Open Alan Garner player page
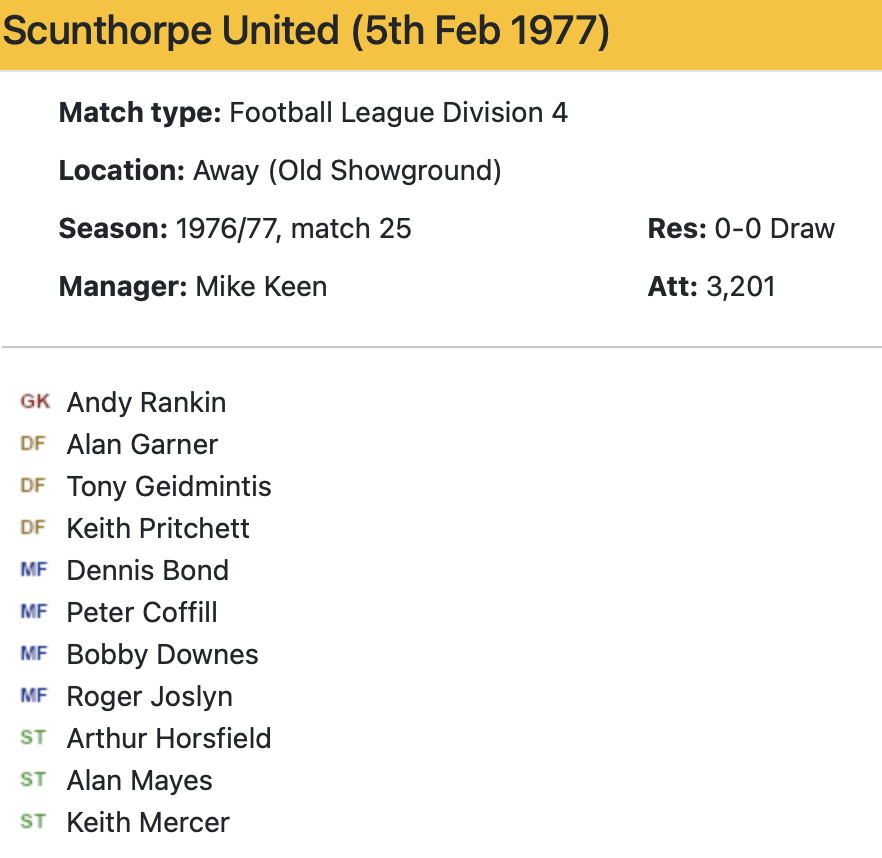The width and height of the screenshot is (882, 858). [x=142, y=444]
